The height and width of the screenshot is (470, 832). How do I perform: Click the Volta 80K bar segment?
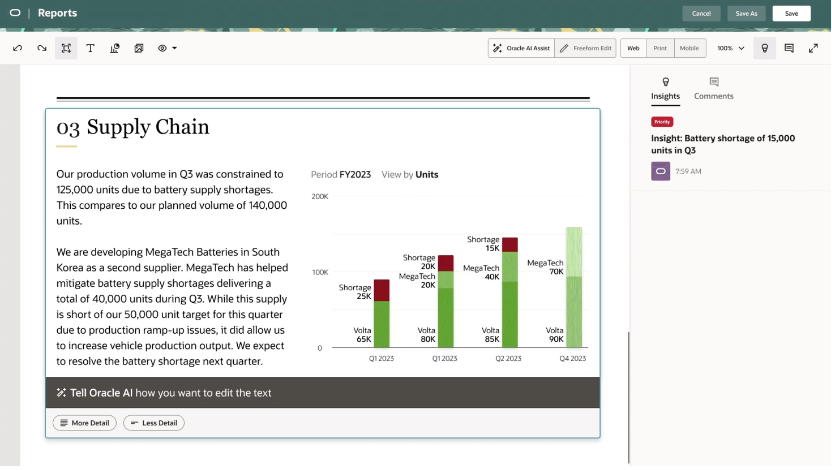click(446, 318)
